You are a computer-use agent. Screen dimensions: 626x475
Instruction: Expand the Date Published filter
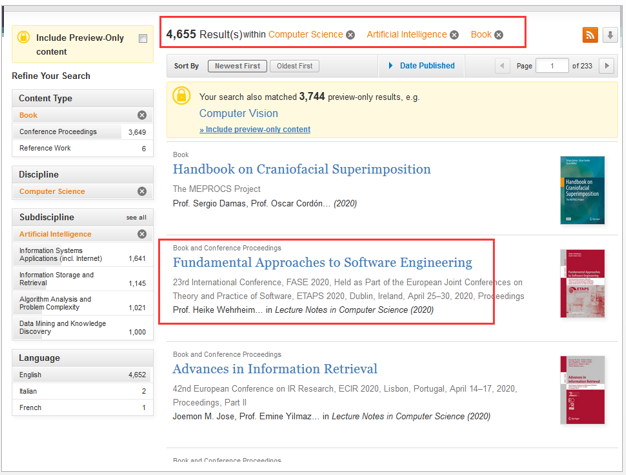[422, 65]
